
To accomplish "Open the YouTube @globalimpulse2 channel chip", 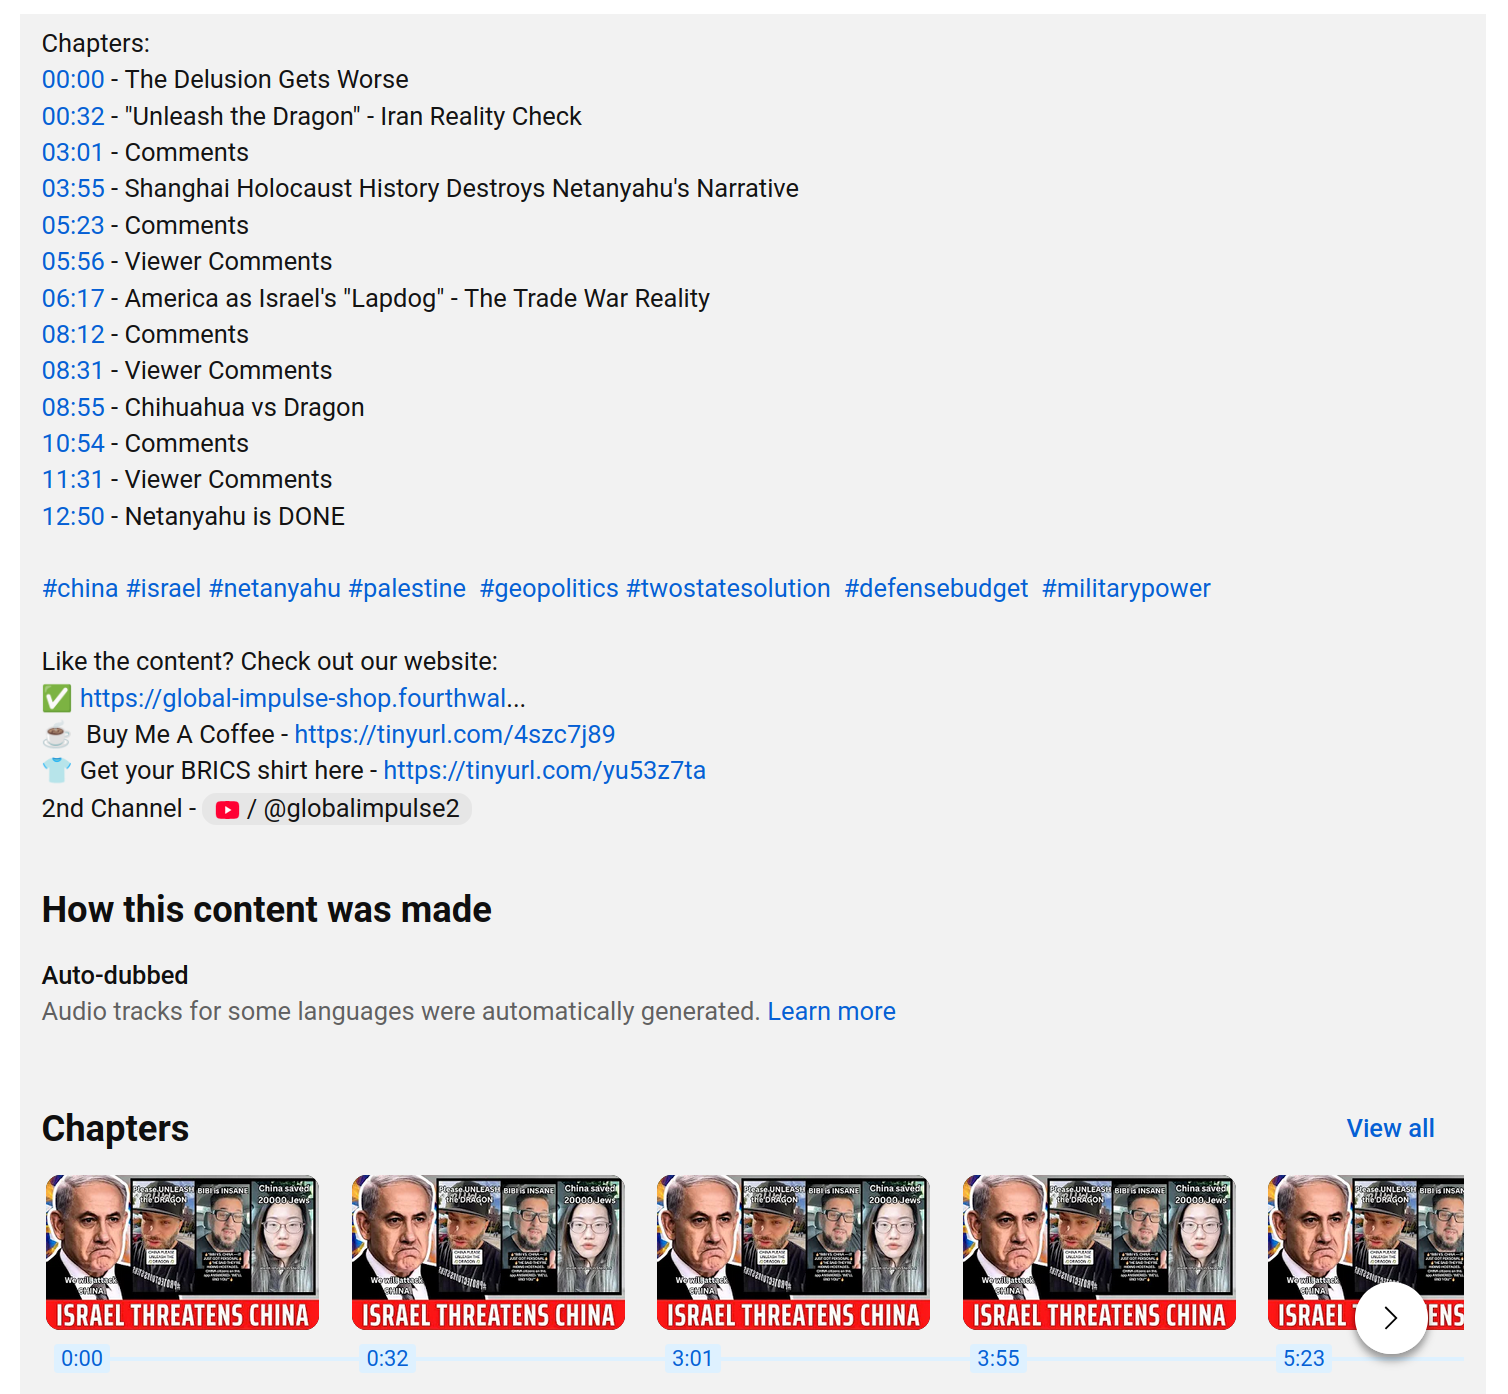I will tap(337, 809).
